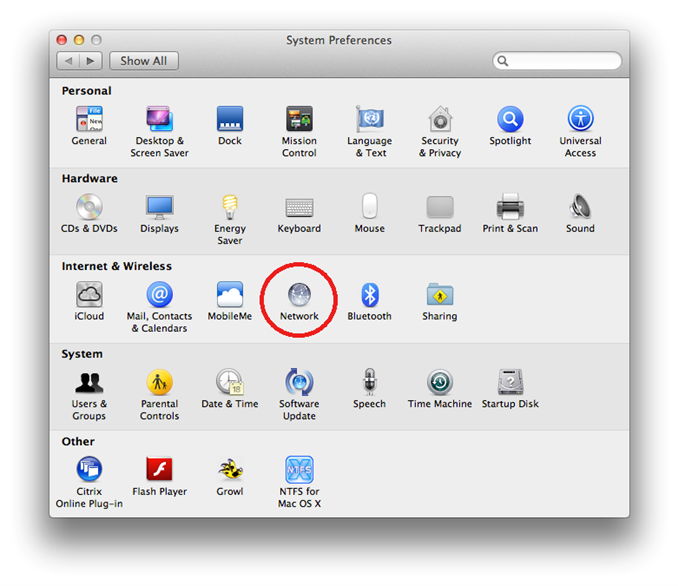Open NTFS for Mac OS X pane
The height and width of the screenshot is (586, 678).
[299, 470]
